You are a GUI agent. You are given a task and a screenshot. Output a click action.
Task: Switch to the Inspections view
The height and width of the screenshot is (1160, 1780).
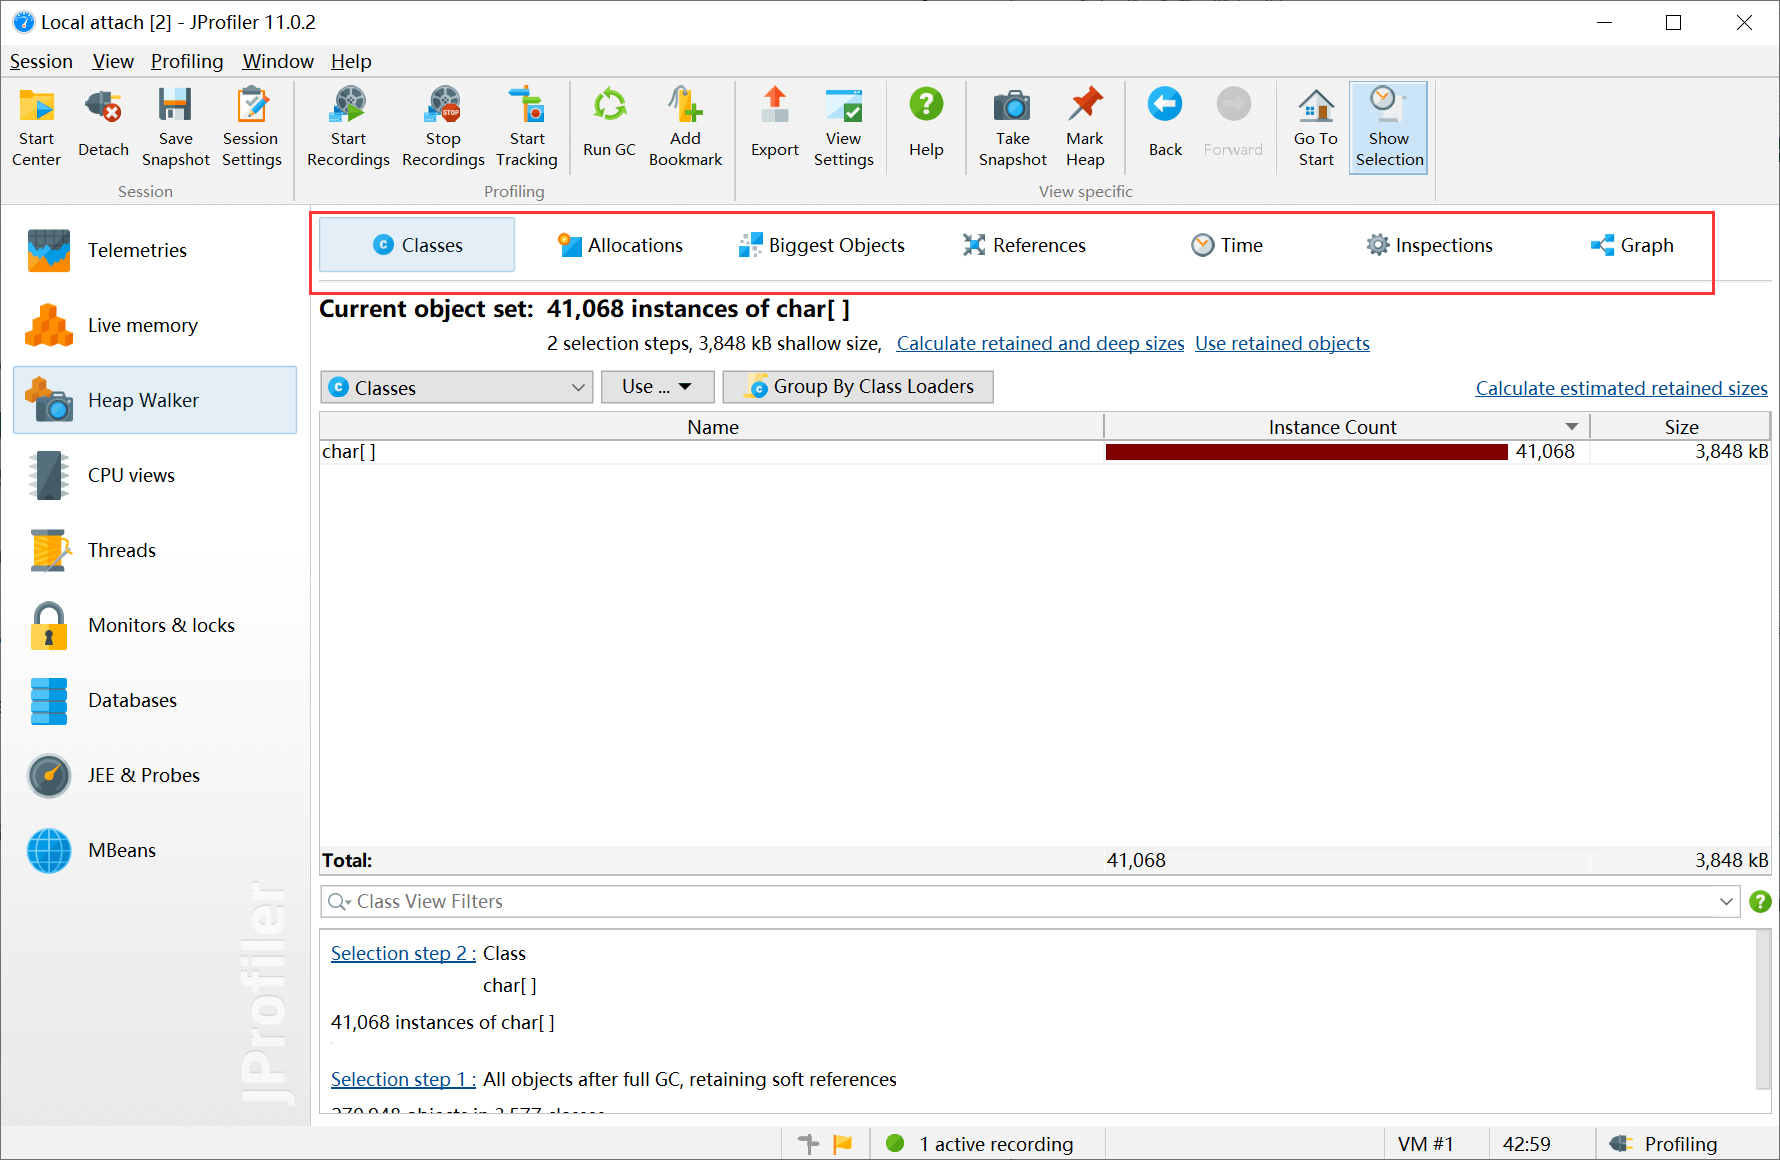pyautogui.click(x=1429, y=245)
